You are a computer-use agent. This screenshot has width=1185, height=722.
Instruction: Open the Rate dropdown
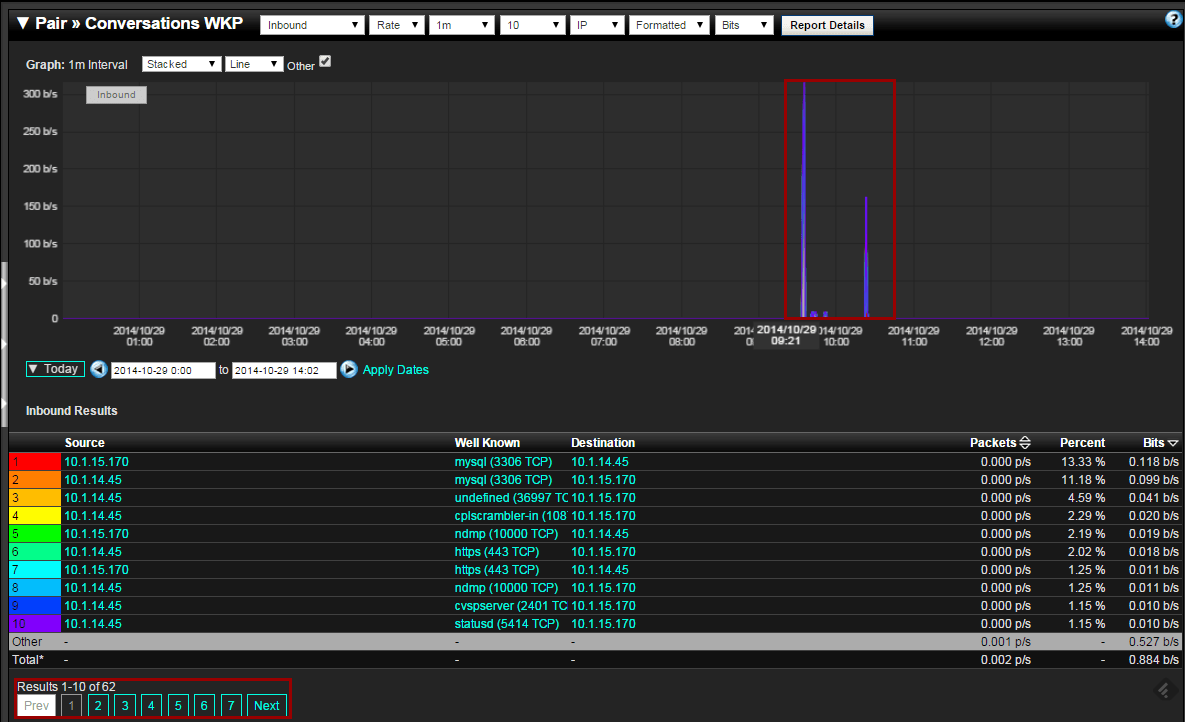tap(397, 25)
